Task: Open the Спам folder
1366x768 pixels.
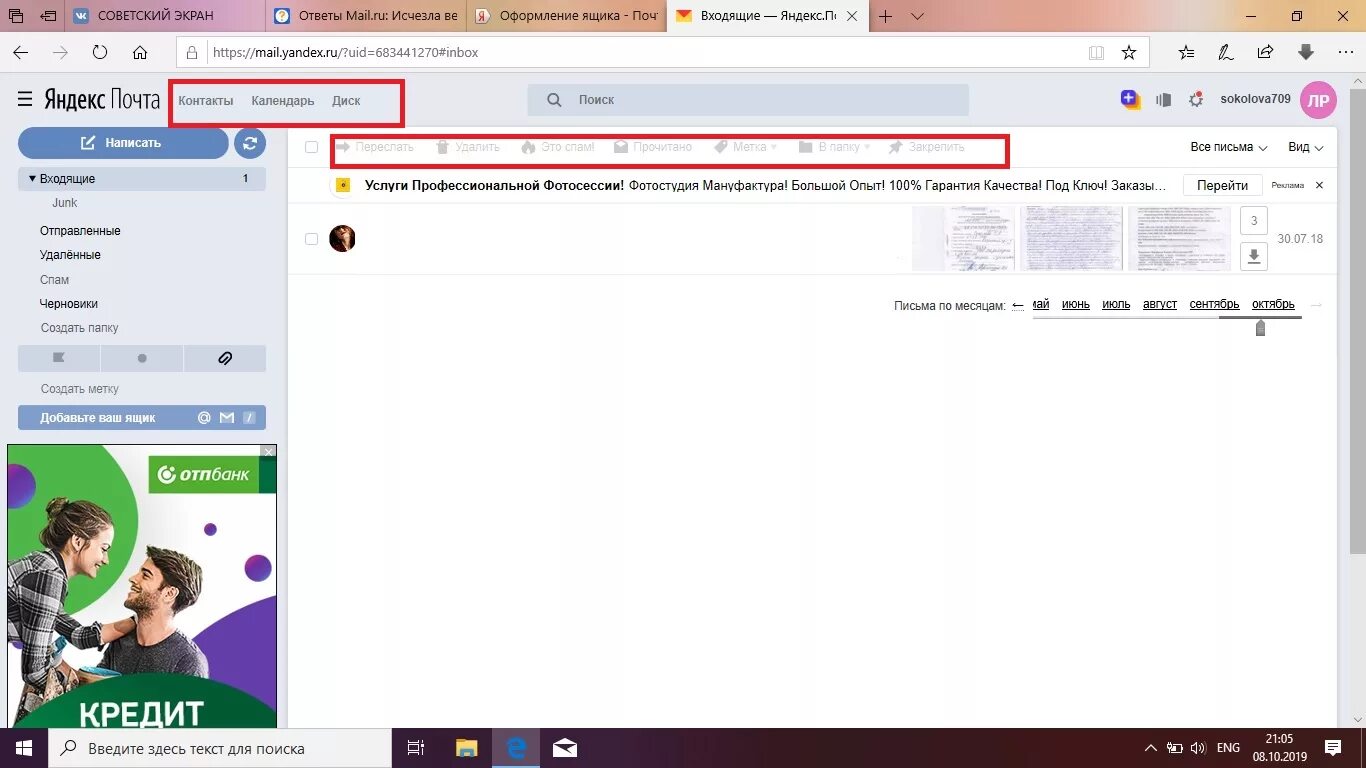Action: 55,280
